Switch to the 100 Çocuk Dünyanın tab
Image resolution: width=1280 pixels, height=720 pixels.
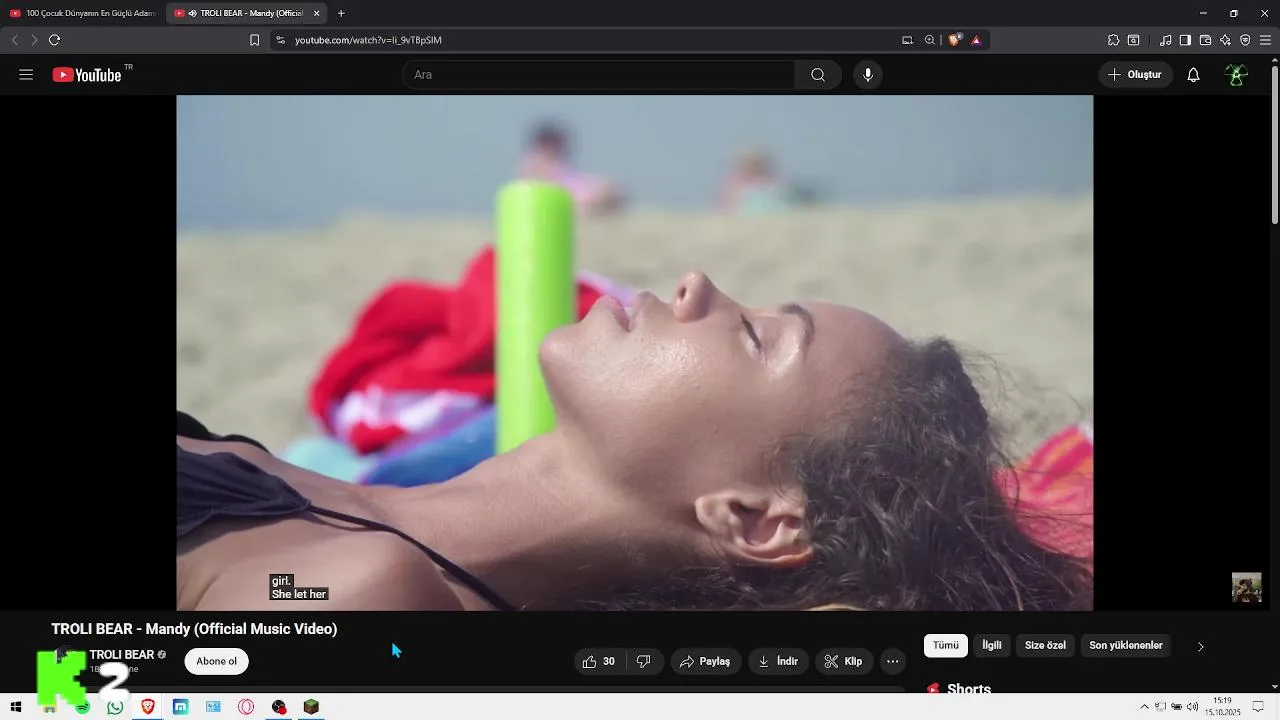84,13
